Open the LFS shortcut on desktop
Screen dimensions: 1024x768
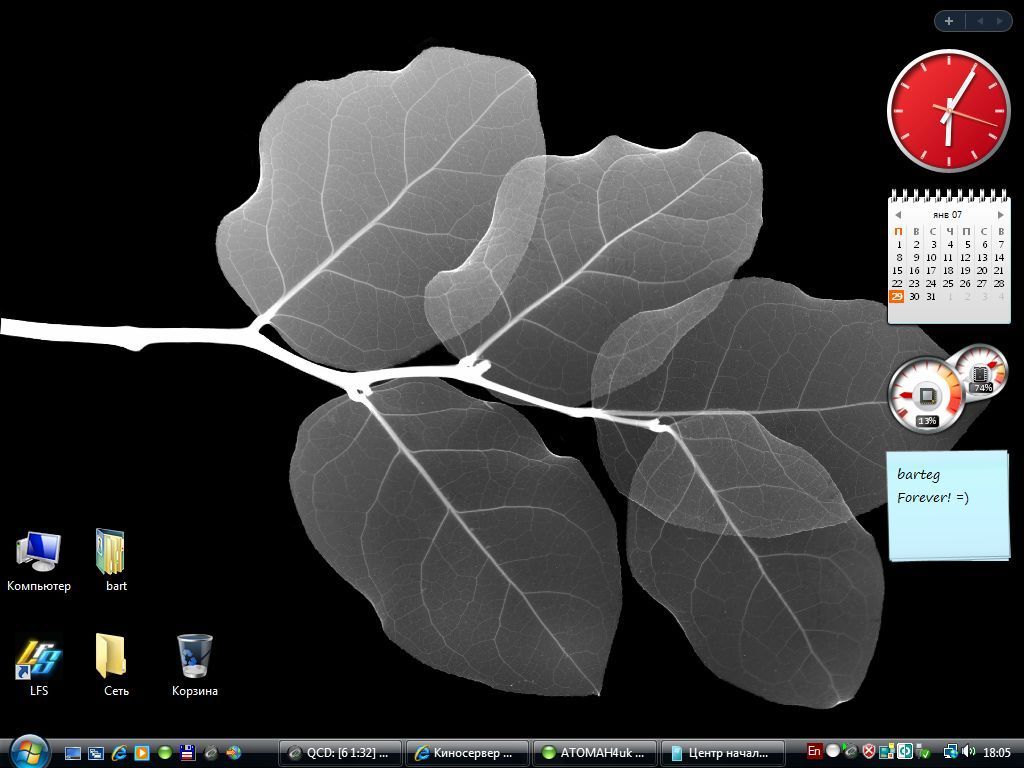pos(38,658)
